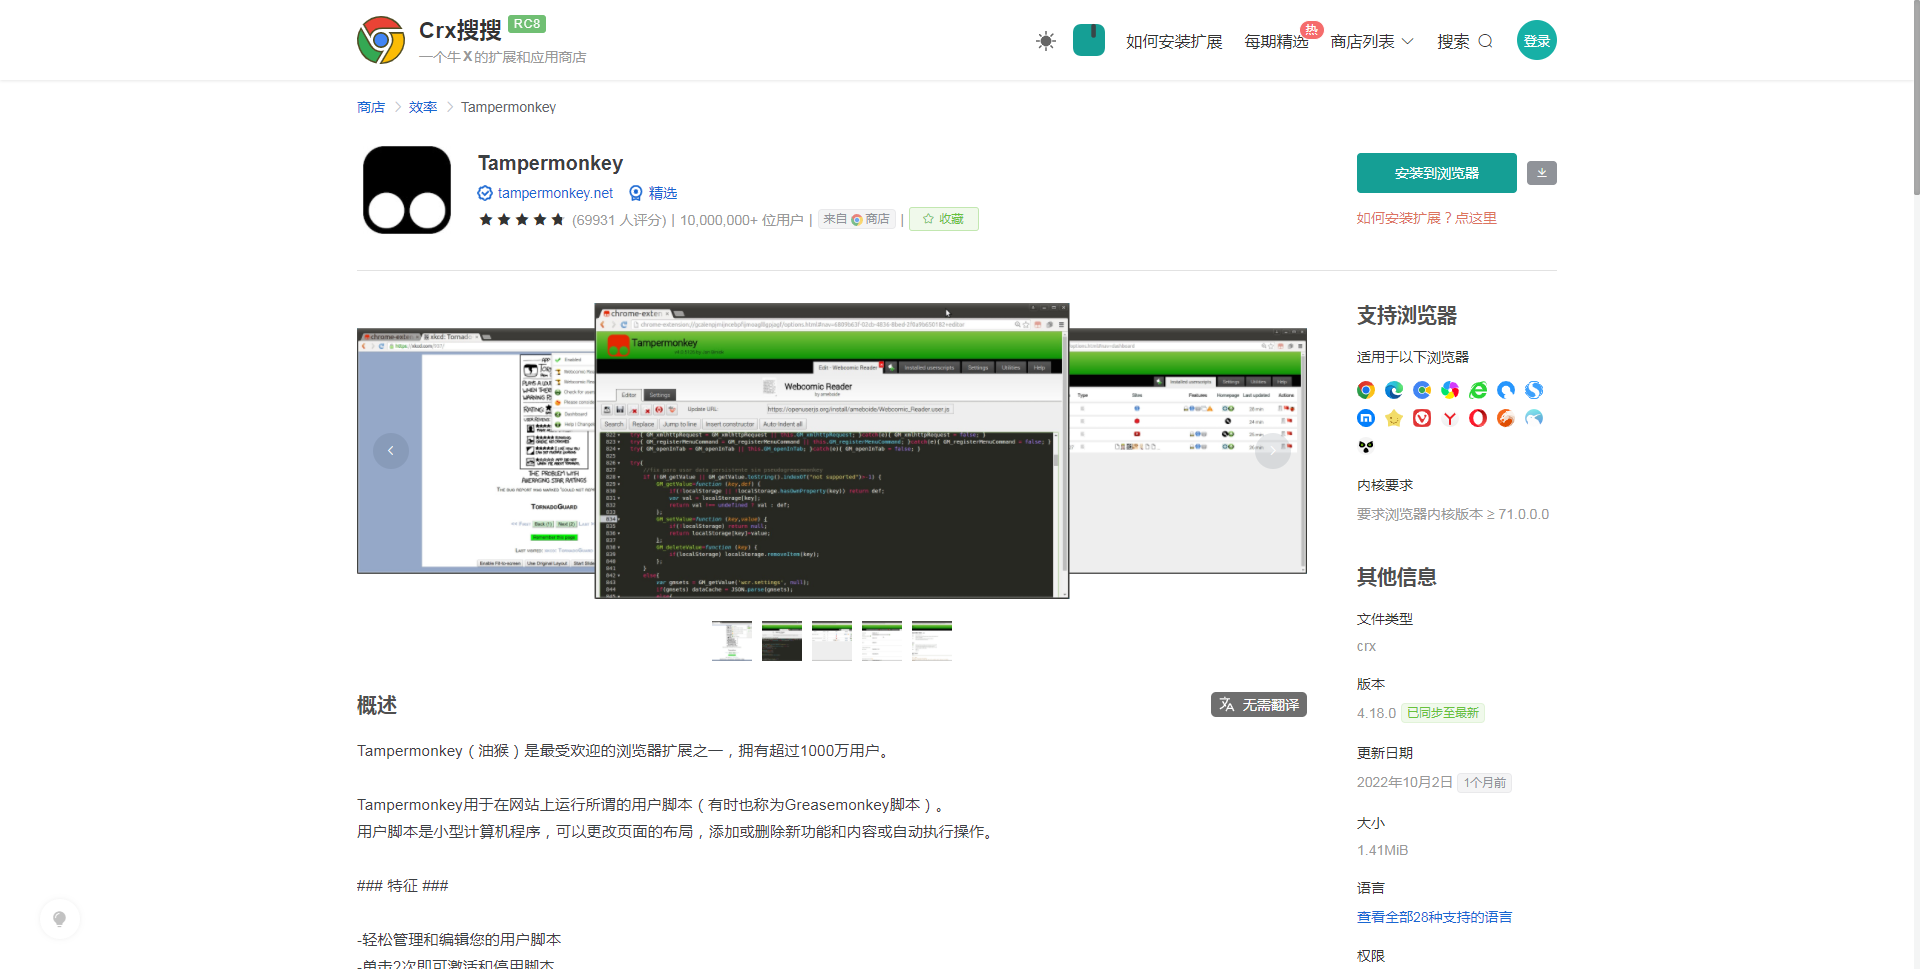The width and height of the screenshot is (1920, 969).
Task: Click the Tampermonkey title heading
Action: (x=550, y=163)
